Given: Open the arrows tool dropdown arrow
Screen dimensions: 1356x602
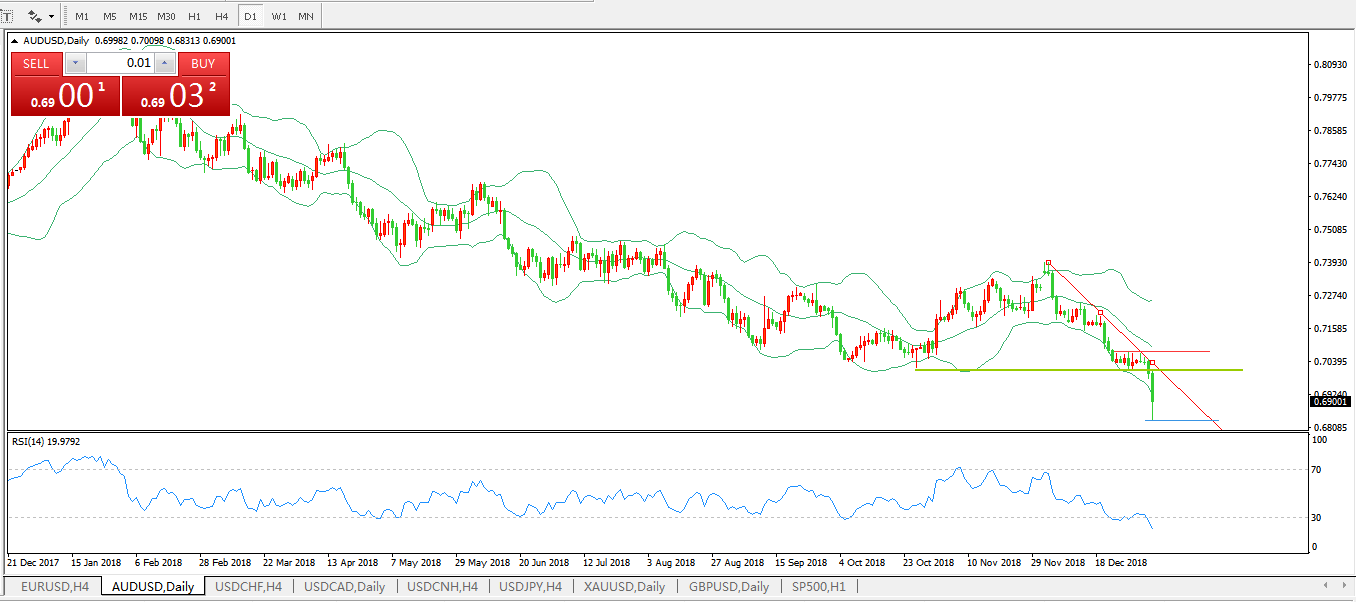Looking at the screenshot, I should (x=51, y=16).
